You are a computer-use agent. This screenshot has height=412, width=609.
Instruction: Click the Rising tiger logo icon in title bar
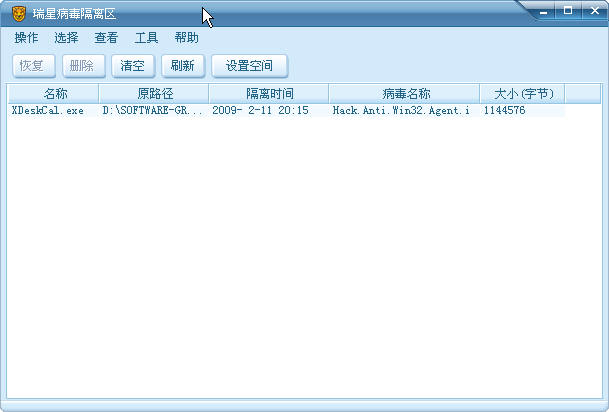(x=18, y=14)
